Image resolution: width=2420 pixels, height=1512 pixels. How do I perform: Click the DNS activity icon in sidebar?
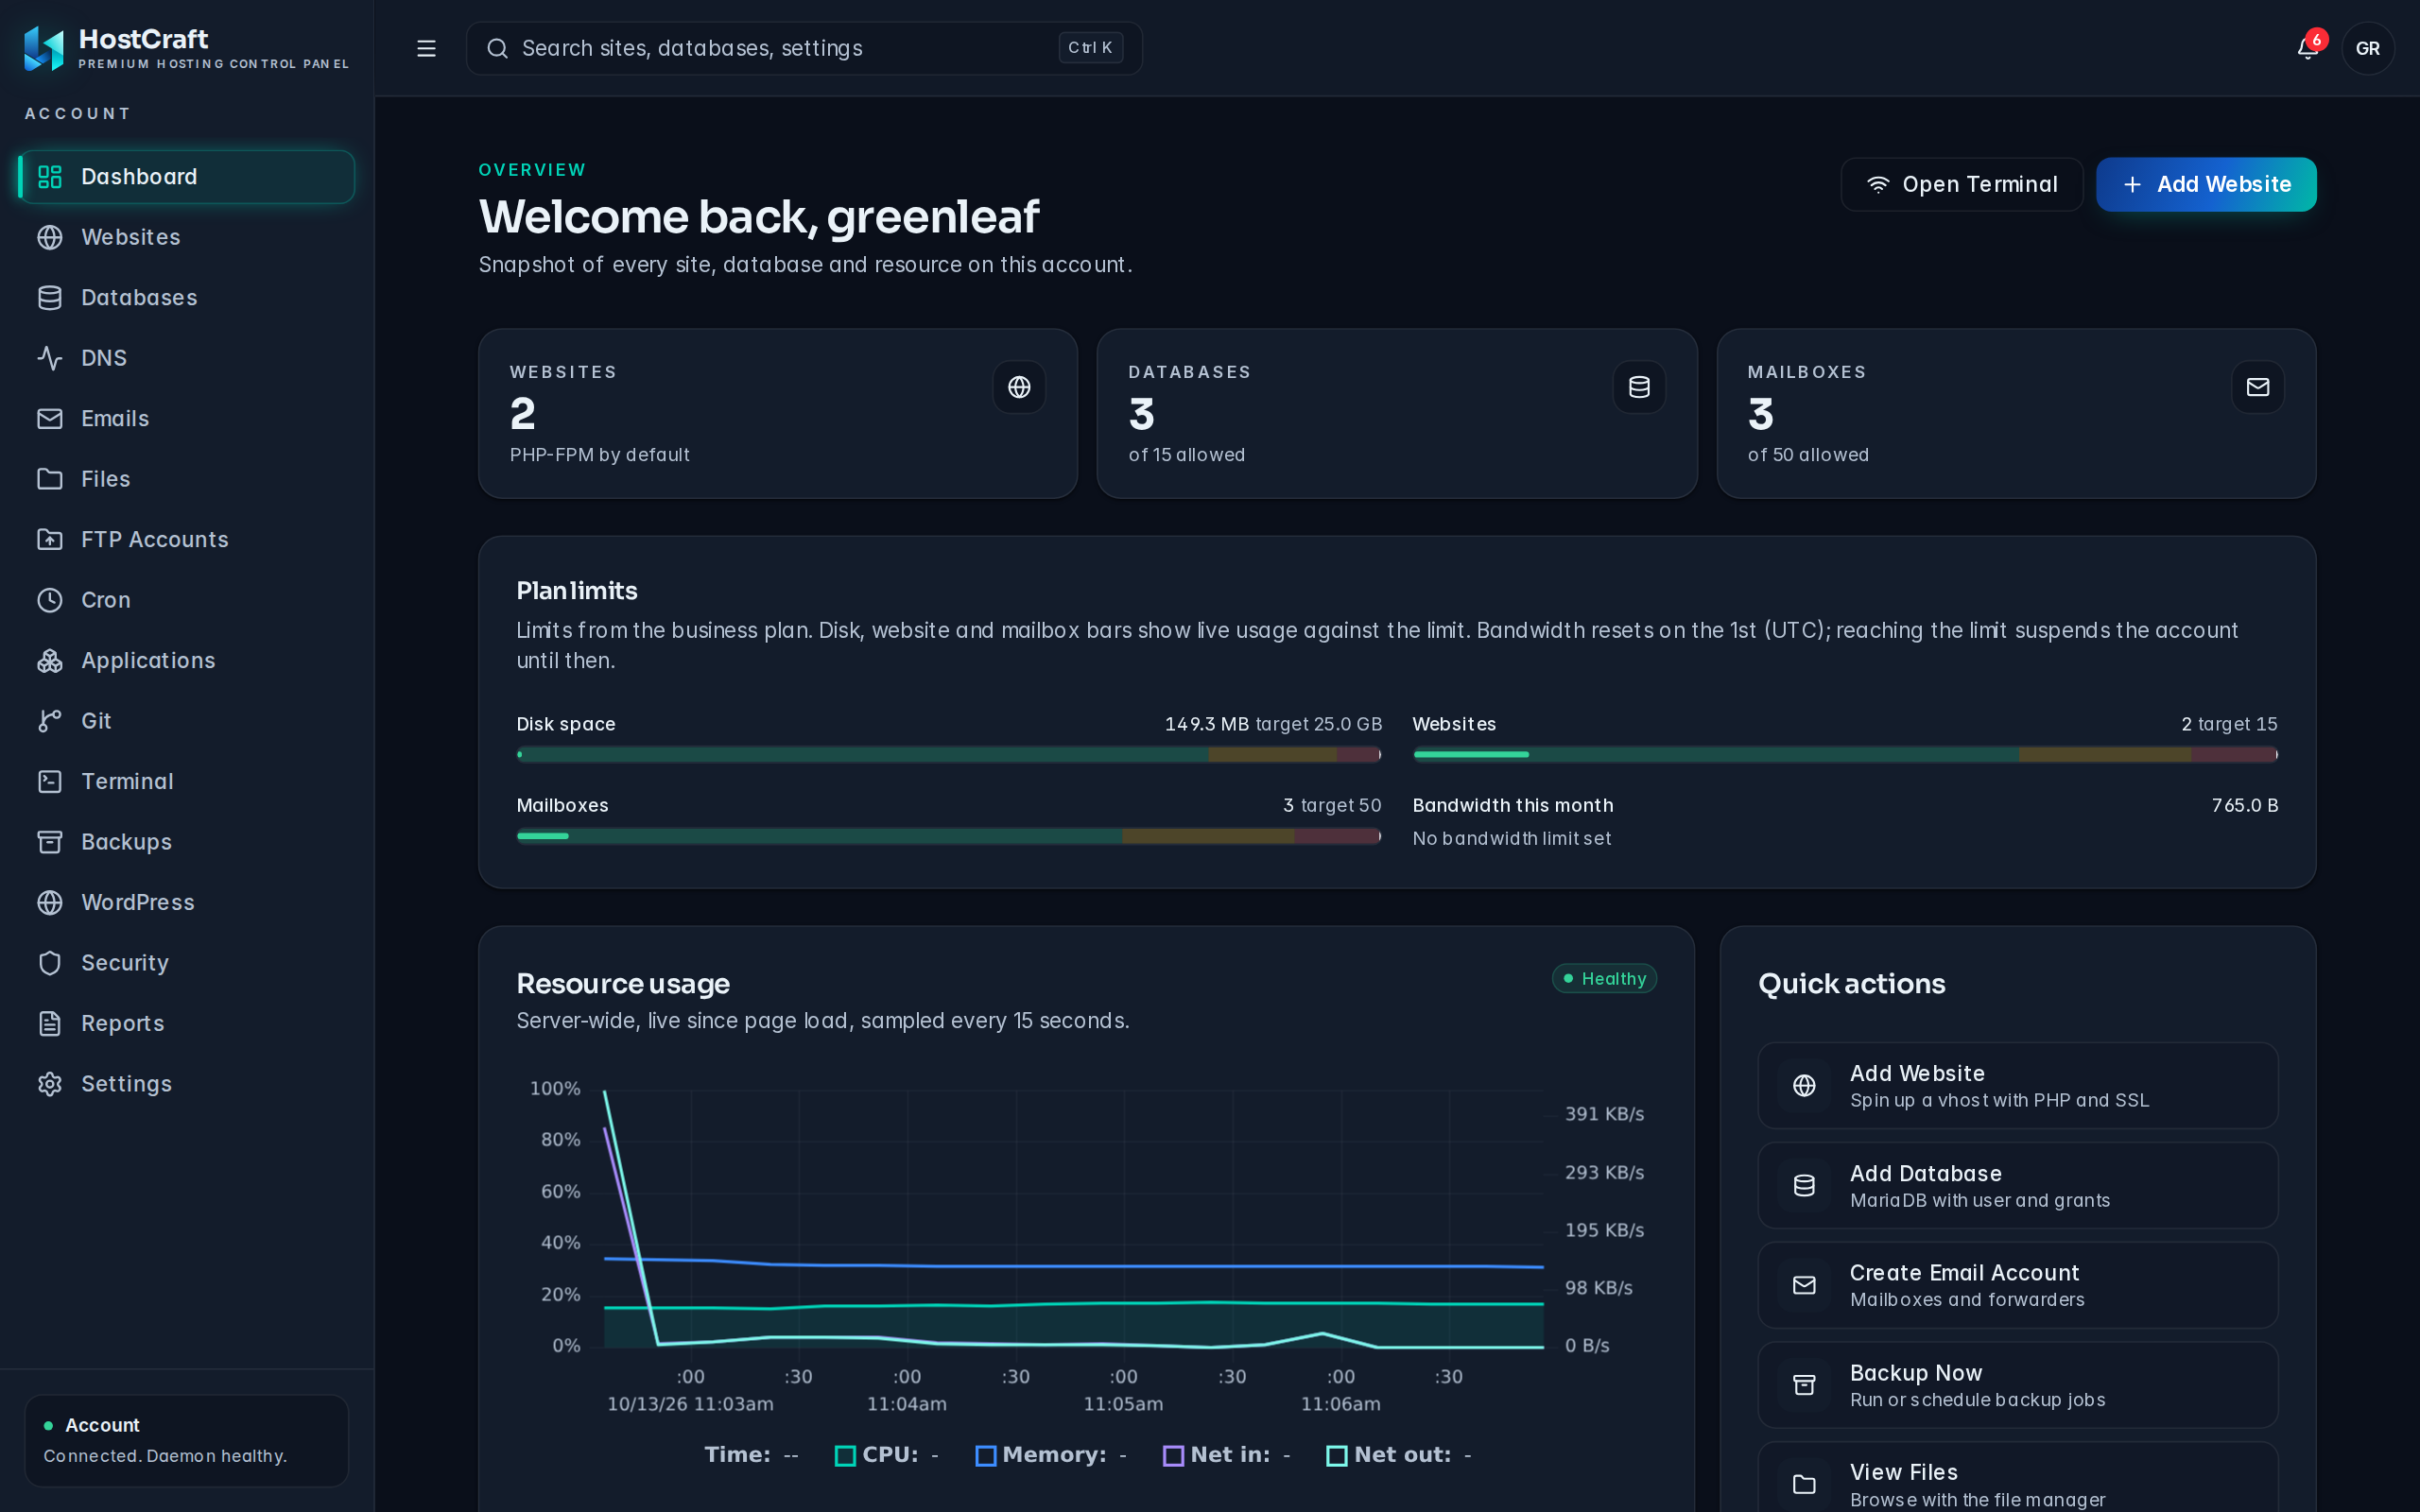coord(50,358)
